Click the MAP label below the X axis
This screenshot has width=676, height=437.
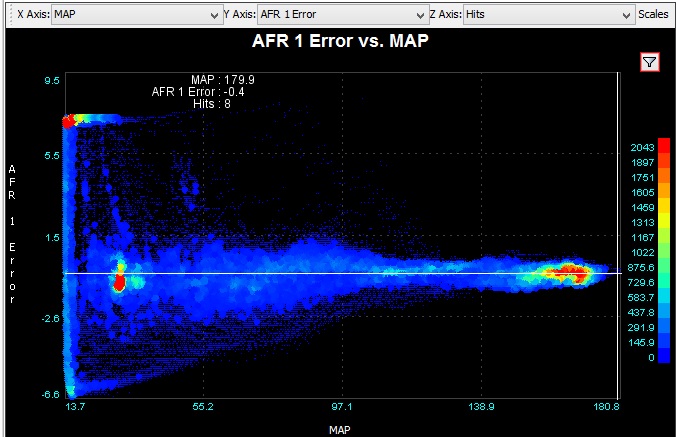(340, 430)
